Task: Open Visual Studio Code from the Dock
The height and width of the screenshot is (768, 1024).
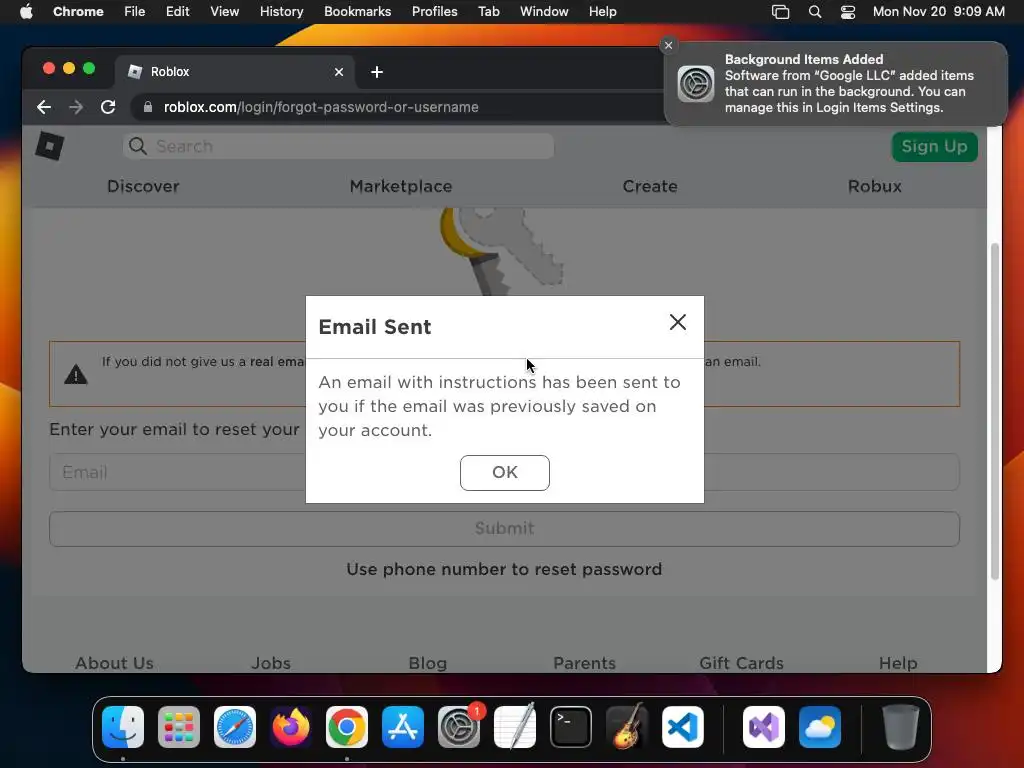Action: click(x=682, y=727)
